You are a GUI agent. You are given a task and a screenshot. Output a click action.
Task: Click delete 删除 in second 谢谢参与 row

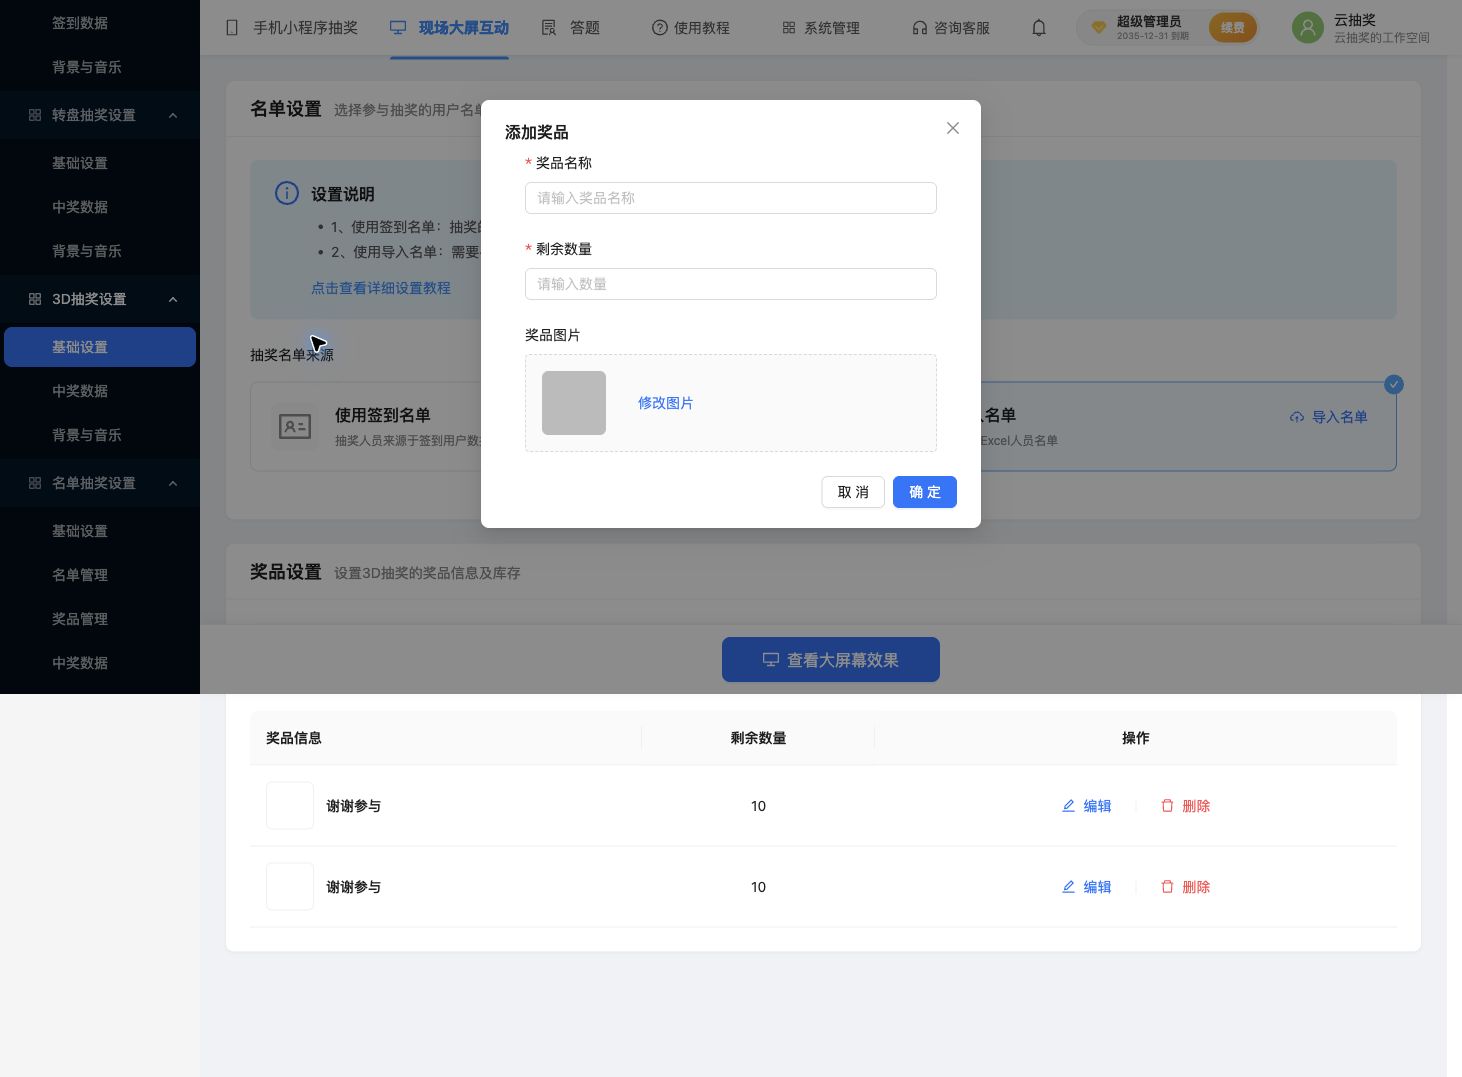click(1185, 887)
